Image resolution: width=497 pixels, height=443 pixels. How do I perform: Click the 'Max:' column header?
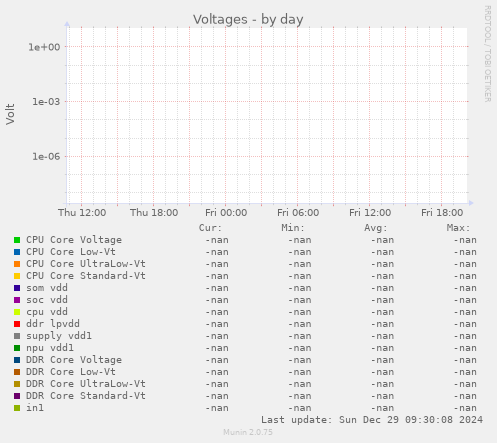[x=458, y=228]
